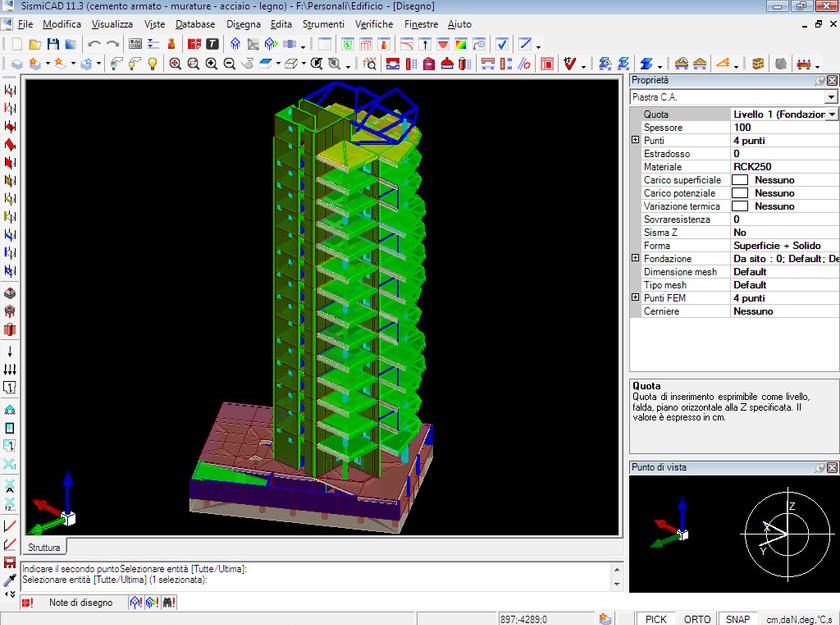This screenshot has width=840, height=625.
Task: Activate PICK mode in the status bar
Action: tap(655, 619)
